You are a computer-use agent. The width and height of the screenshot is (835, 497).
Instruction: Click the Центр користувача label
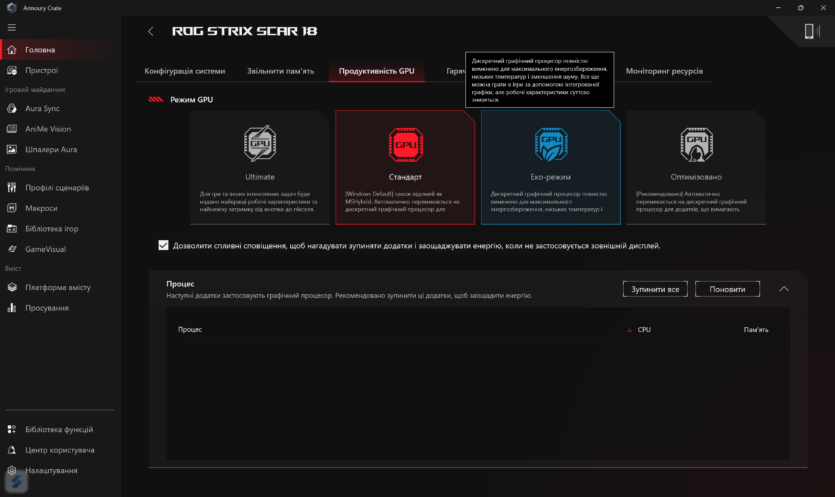point(60,450)
